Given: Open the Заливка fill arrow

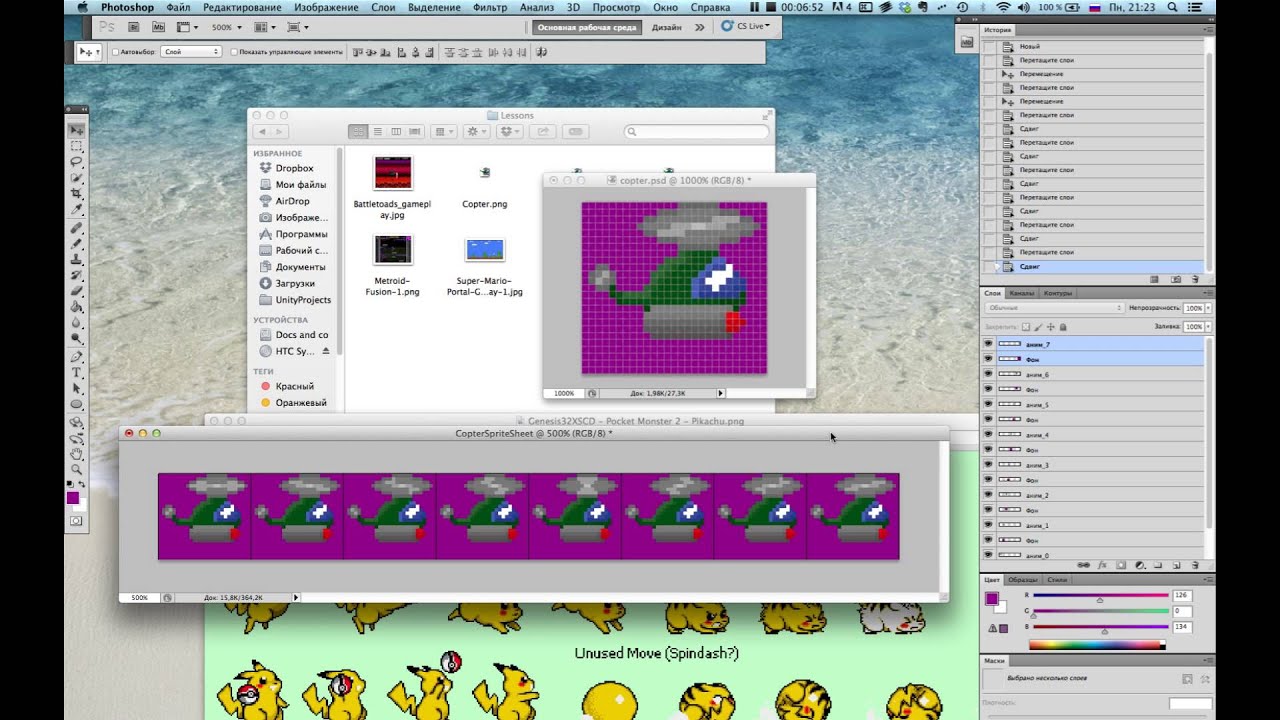Looking at the screenshot, I should pyautogui.click(x=1208, y=327).
